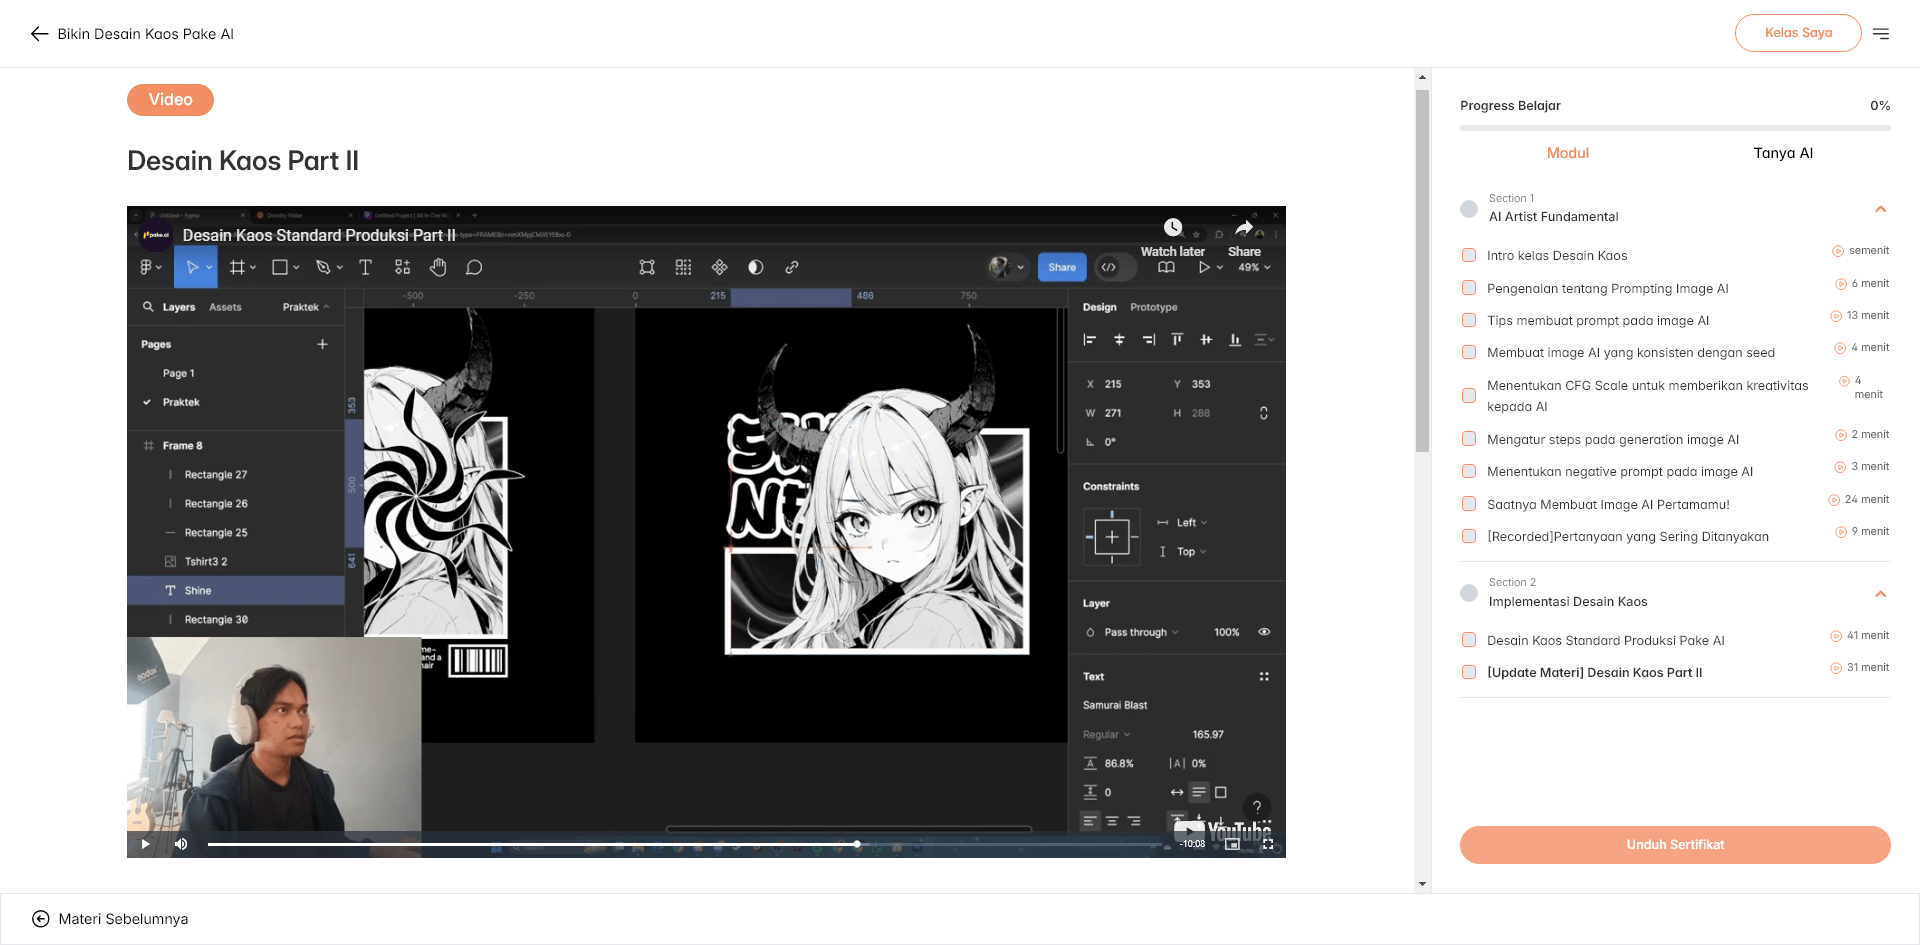1920x945 pixels.
Task: Open the hamburger menu at top right
Action: 1881,34
